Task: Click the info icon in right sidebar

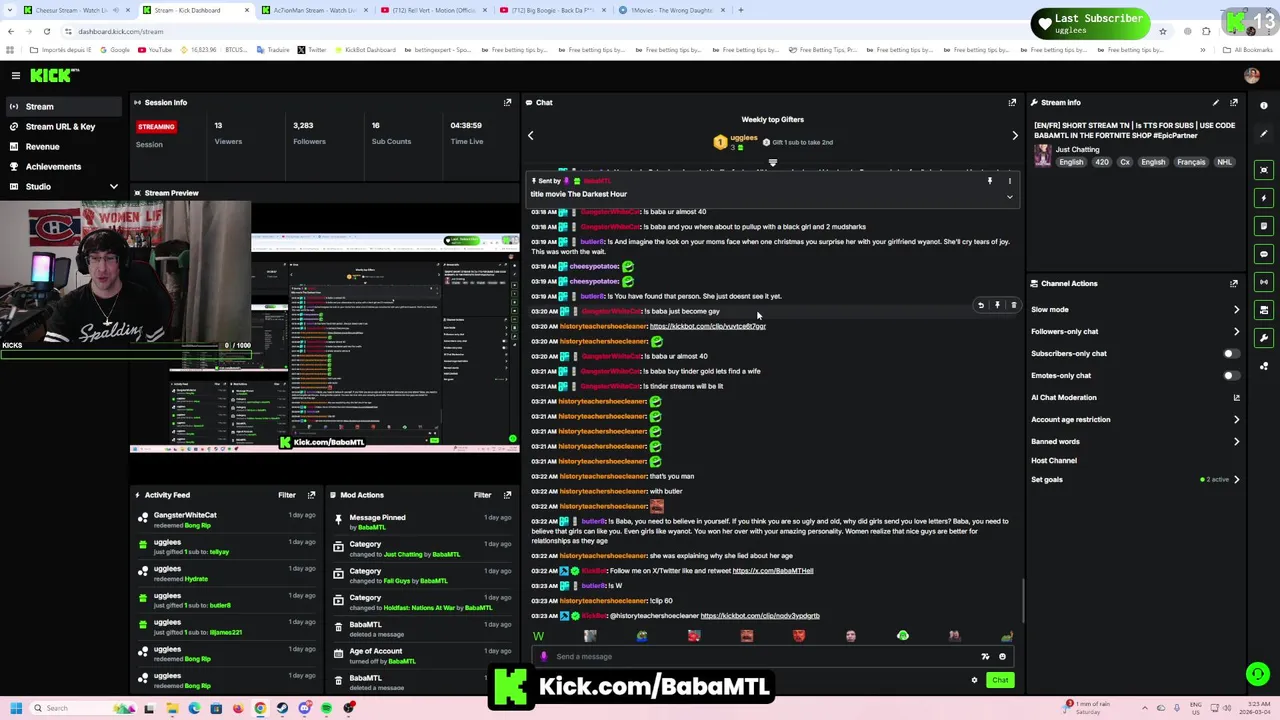Action: point(1264,105)
